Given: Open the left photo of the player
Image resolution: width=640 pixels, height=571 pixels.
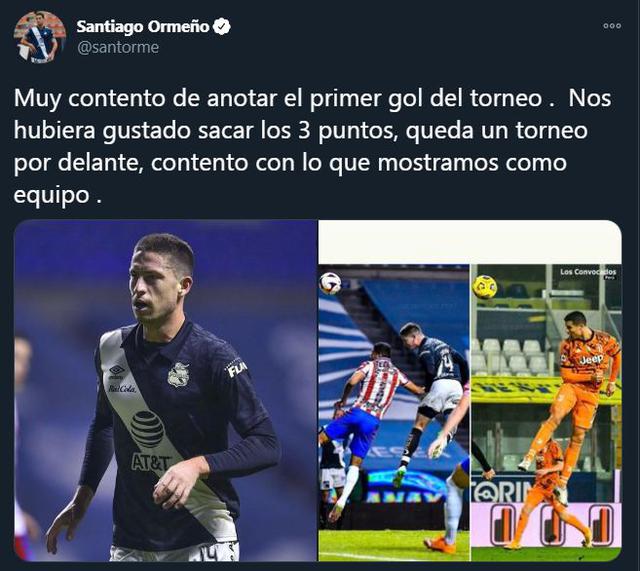Looking at the screenshot, I should click(166, 390).
